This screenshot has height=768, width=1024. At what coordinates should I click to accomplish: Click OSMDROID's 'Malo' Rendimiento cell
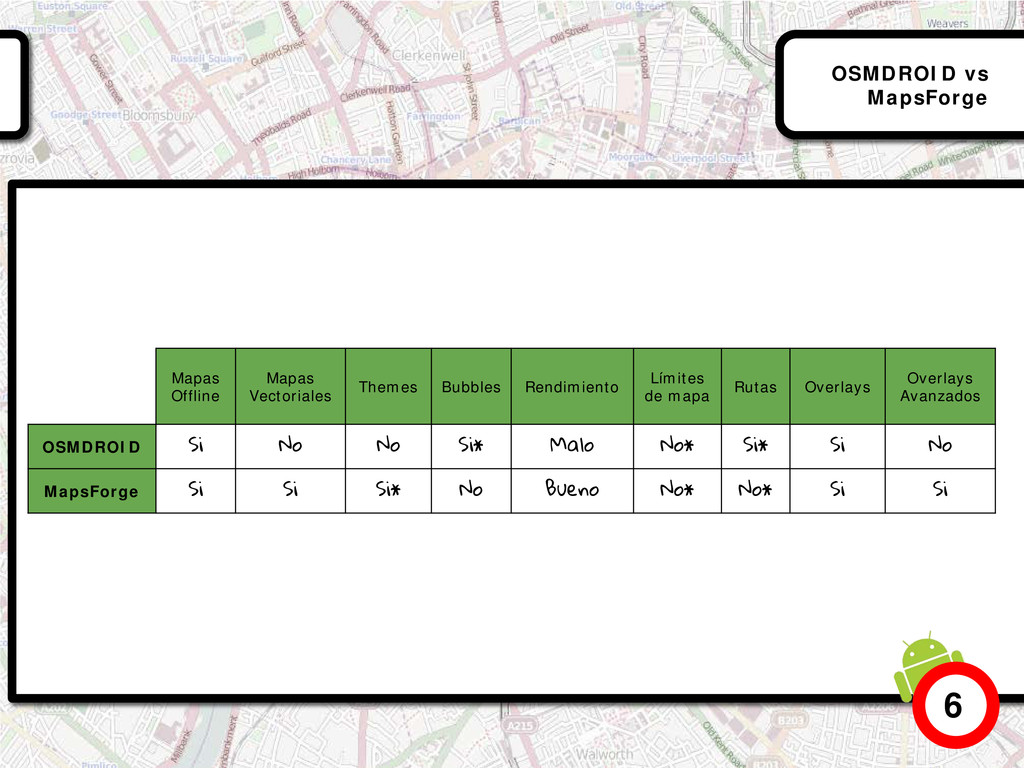pyautogui.click(x=572, y=447)
